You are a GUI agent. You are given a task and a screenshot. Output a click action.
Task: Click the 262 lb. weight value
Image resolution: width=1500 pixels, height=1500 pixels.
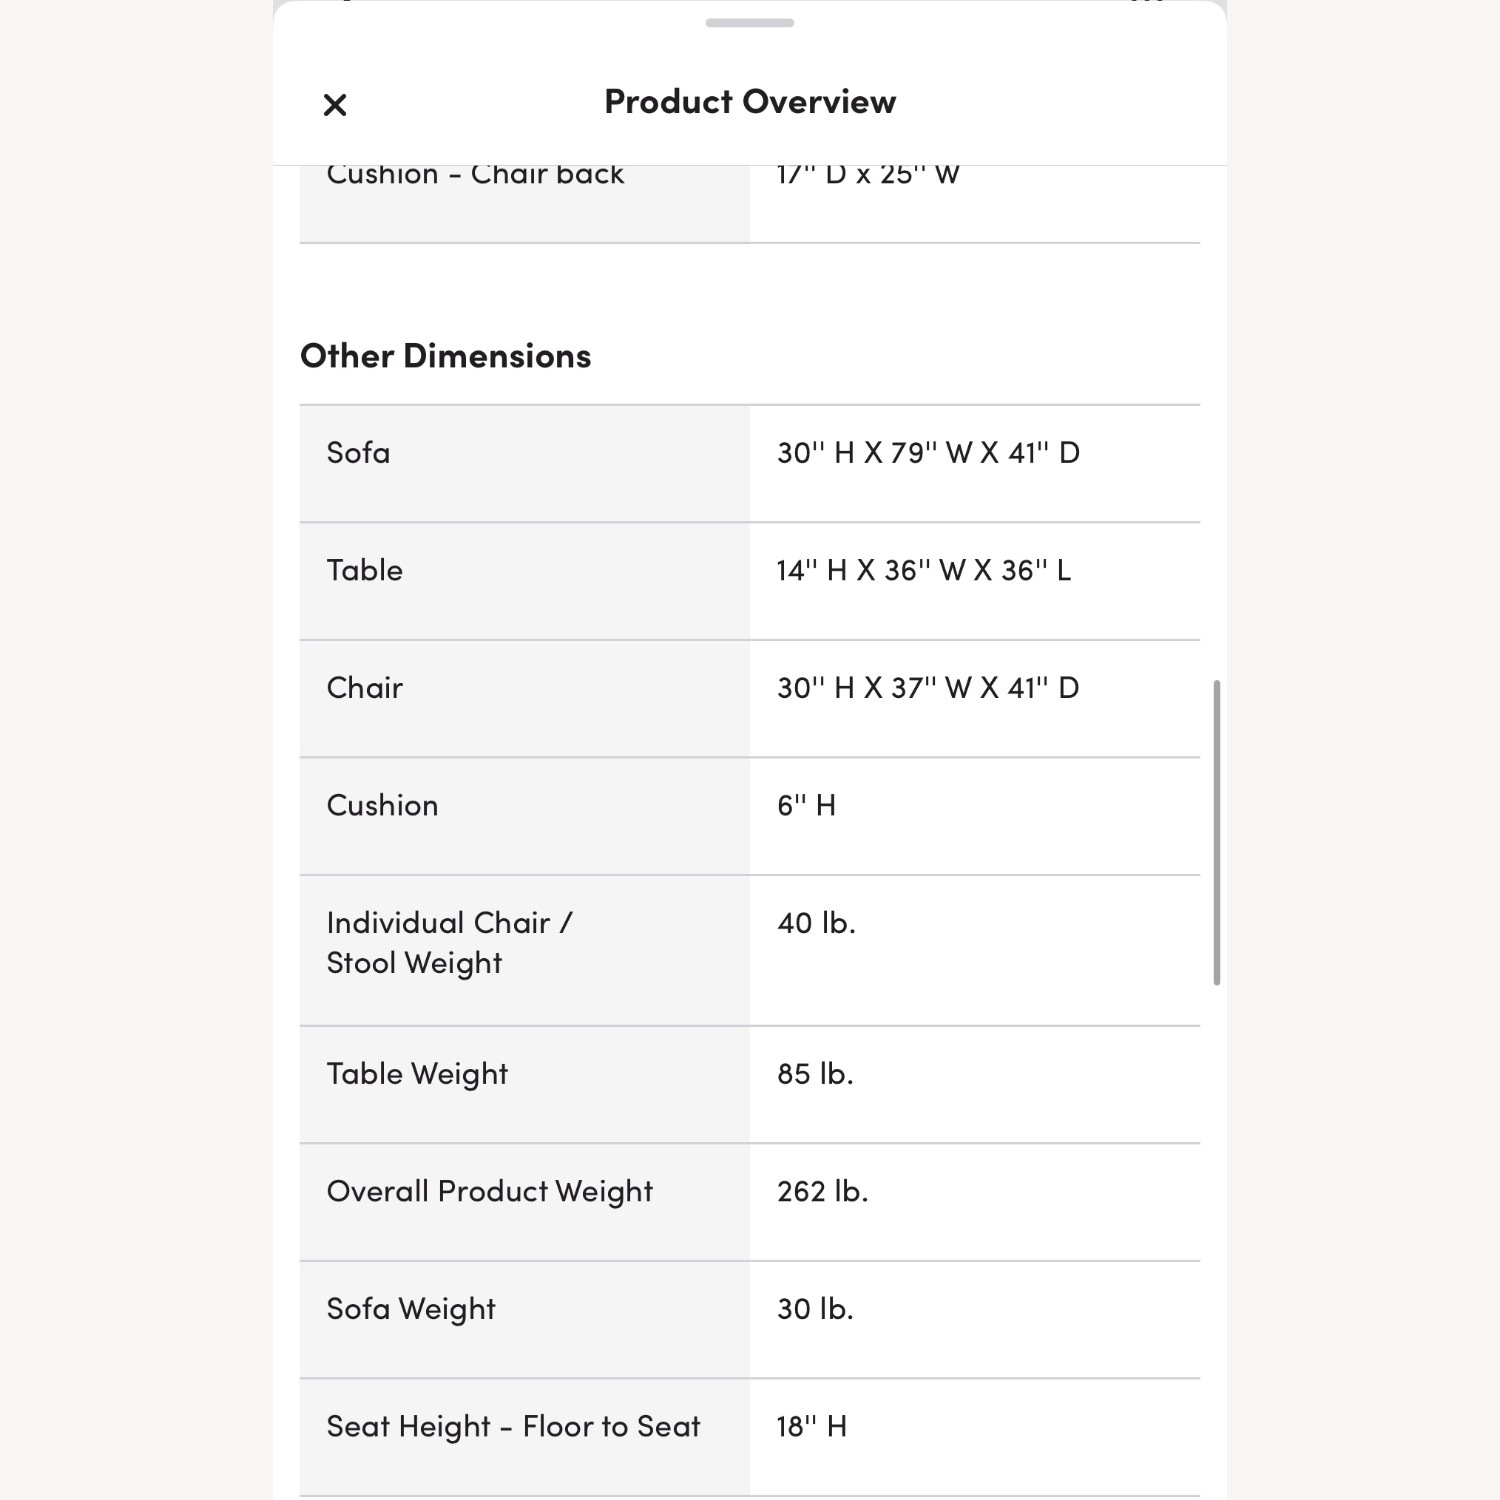(822, 1191)
